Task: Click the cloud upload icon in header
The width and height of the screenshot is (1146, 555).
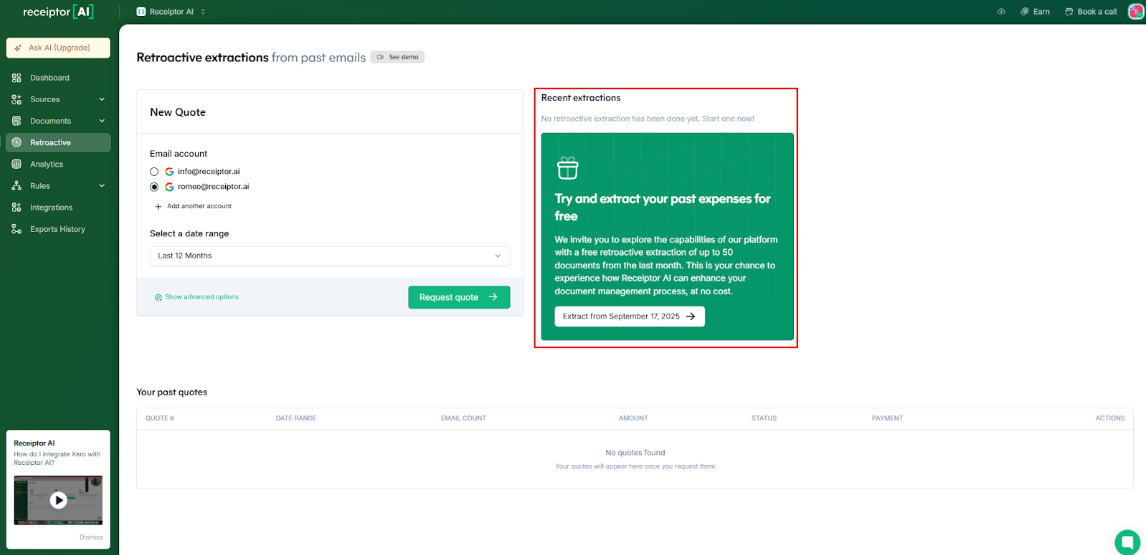Action: tap(1001, 12)
